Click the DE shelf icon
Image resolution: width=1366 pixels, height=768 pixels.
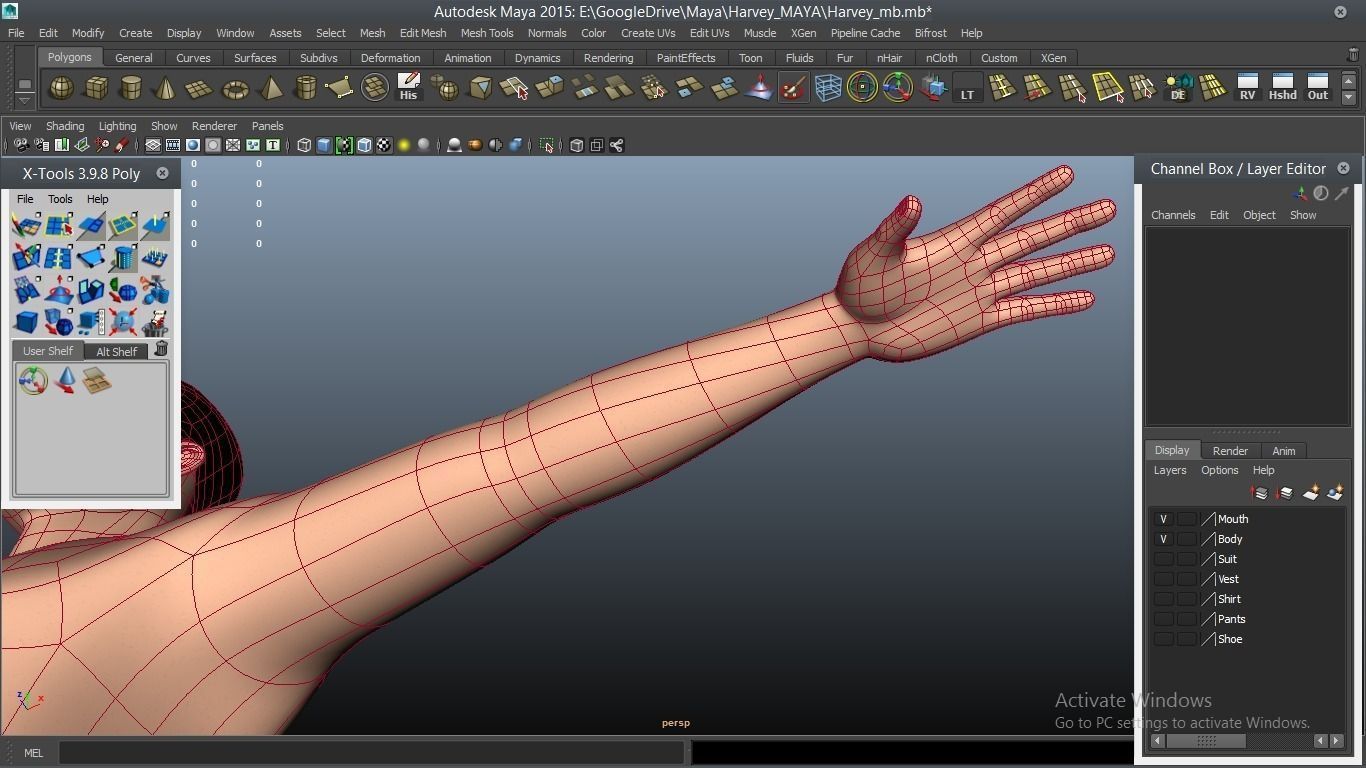point(1178,88)
